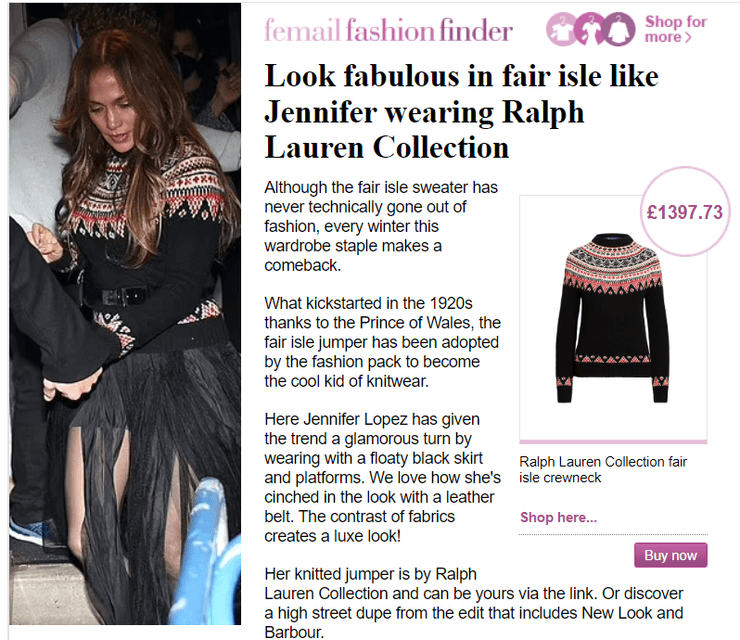Click the hanging jacket circle icon

point(620,29)
